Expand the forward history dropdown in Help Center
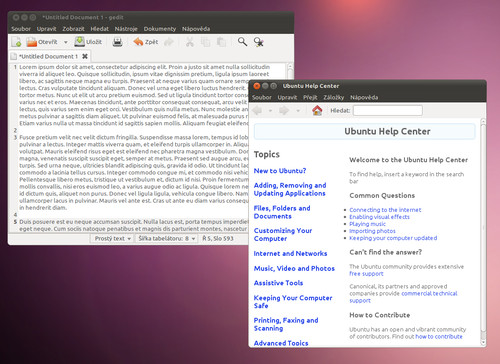The image size is (500, 364). [298, 111]
